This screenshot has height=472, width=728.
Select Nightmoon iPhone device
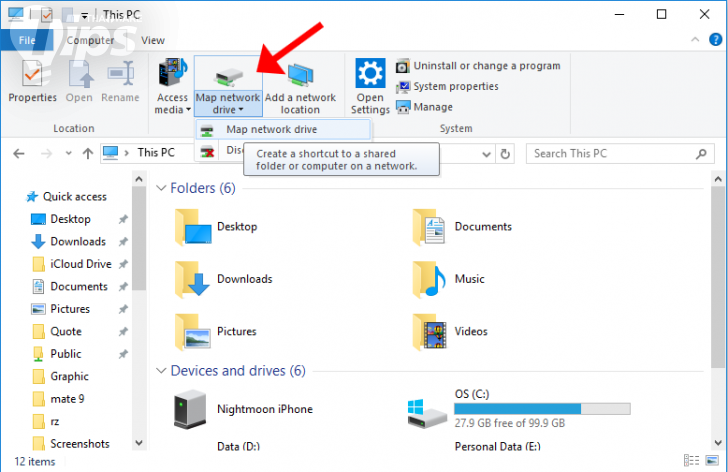tap(243, 409)
